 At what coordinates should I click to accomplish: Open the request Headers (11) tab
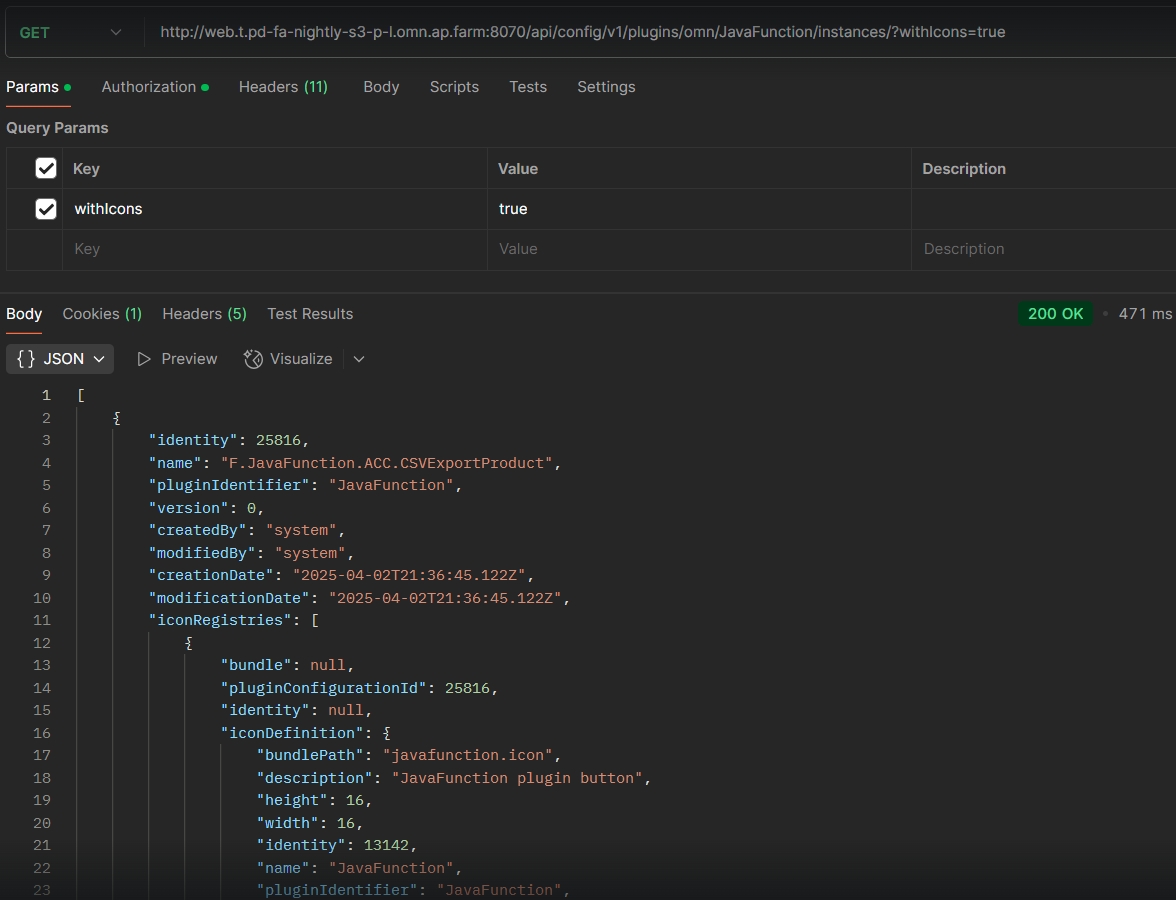tap(283, 87)
